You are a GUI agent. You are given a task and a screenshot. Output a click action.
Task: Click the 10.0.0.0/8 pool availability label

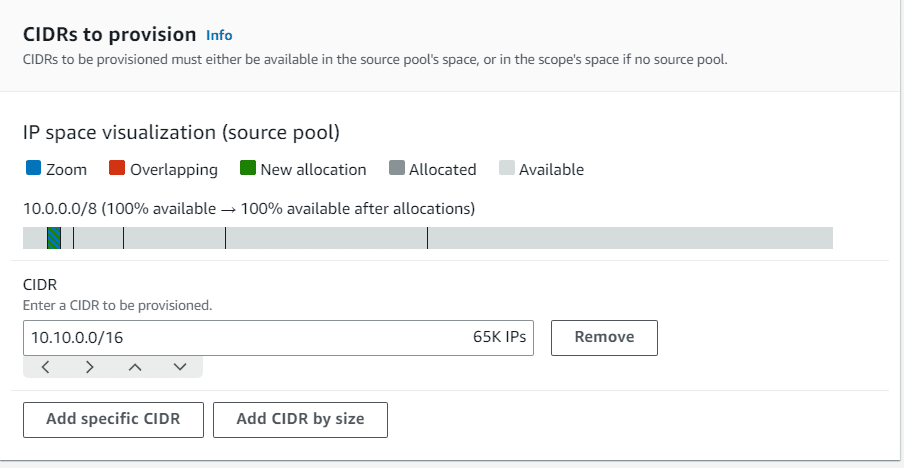[248, 209]
